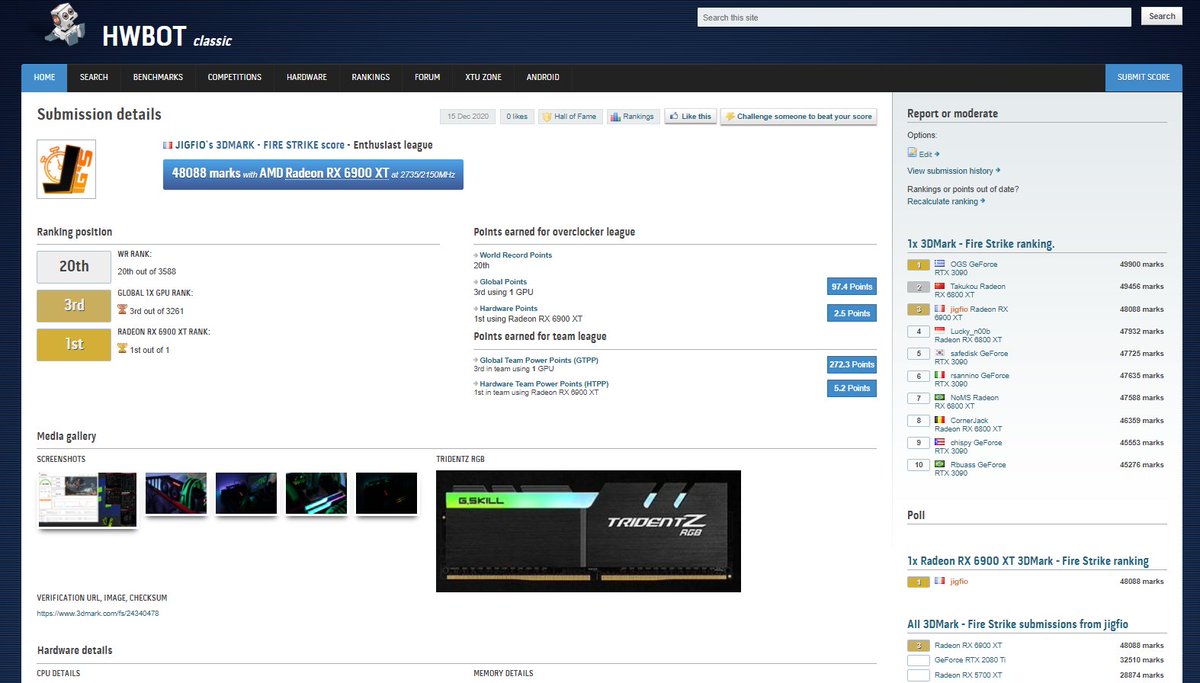Open View submission history link
Viewport: 1200px width, 683px height.
pyautogui.click(x=954, y=171)
